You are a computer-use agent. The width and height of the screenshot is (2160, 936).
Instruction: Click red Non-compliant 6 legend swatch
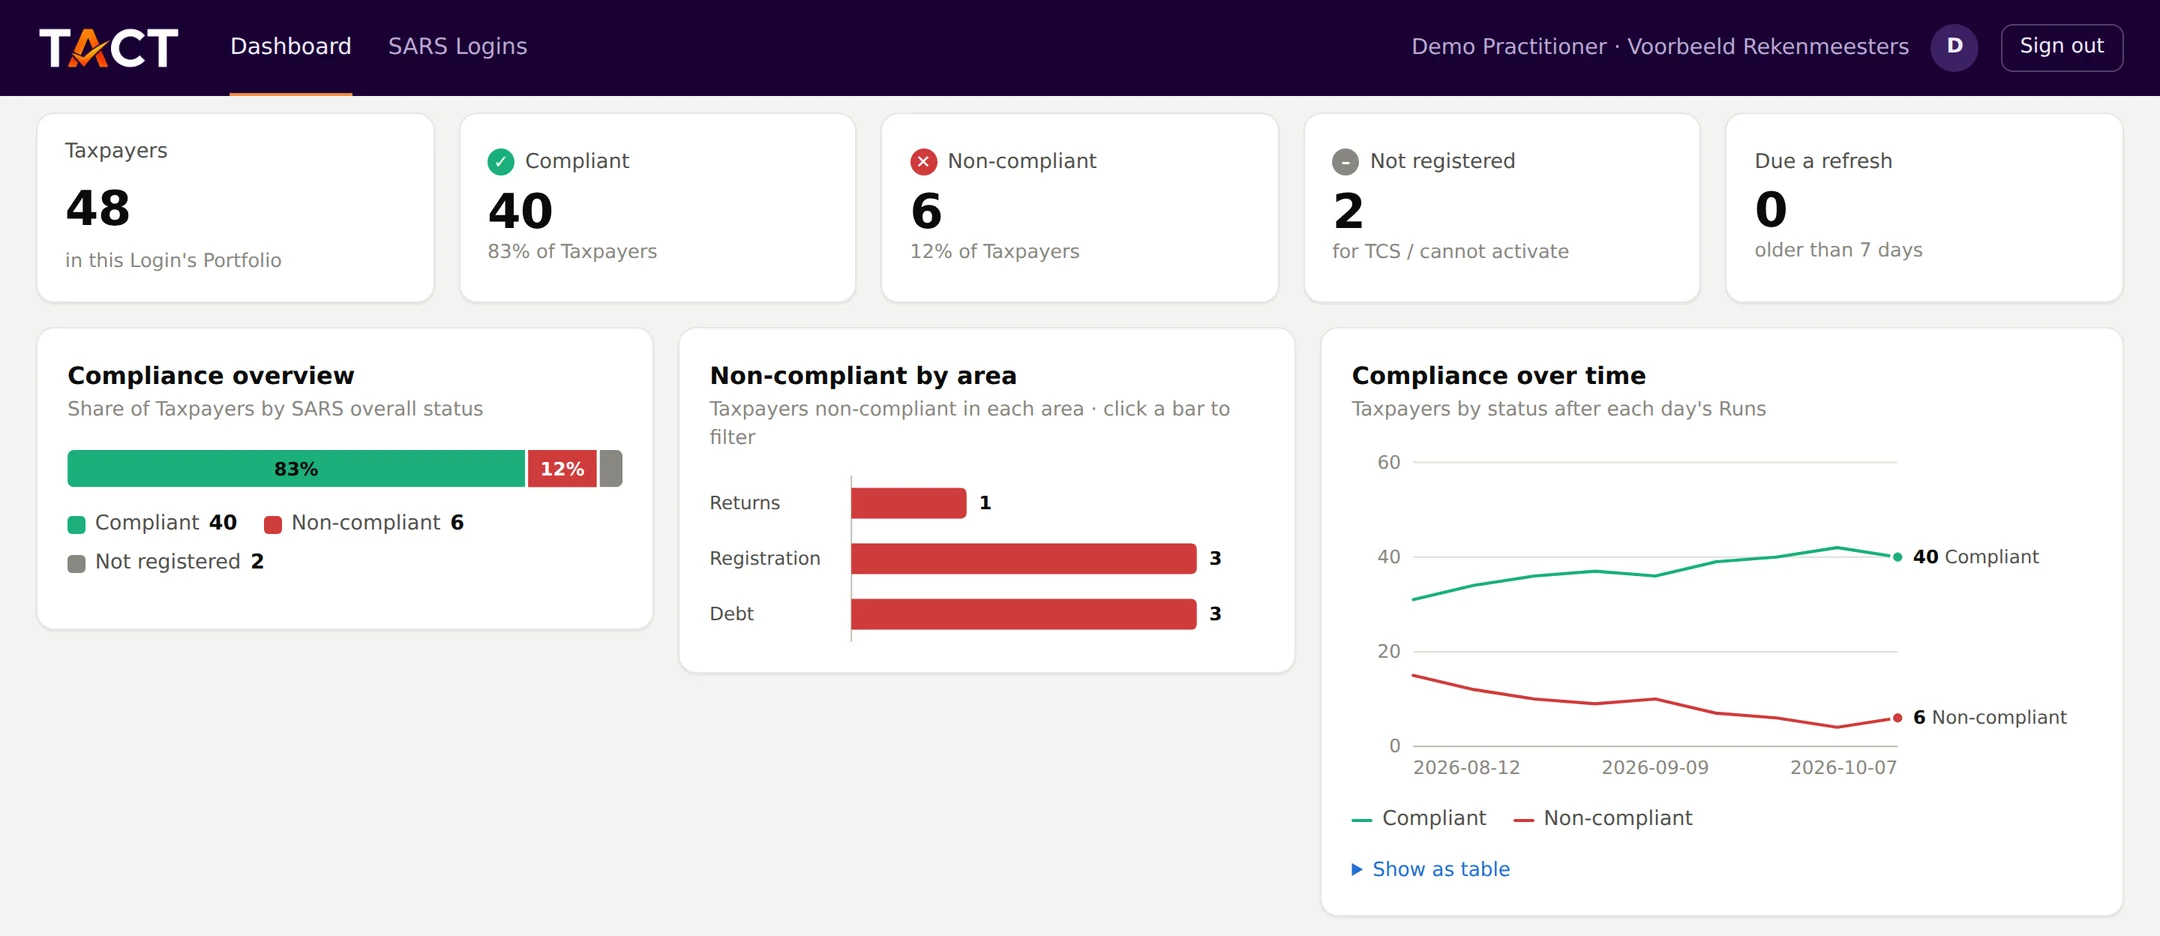tap(273, 524)
